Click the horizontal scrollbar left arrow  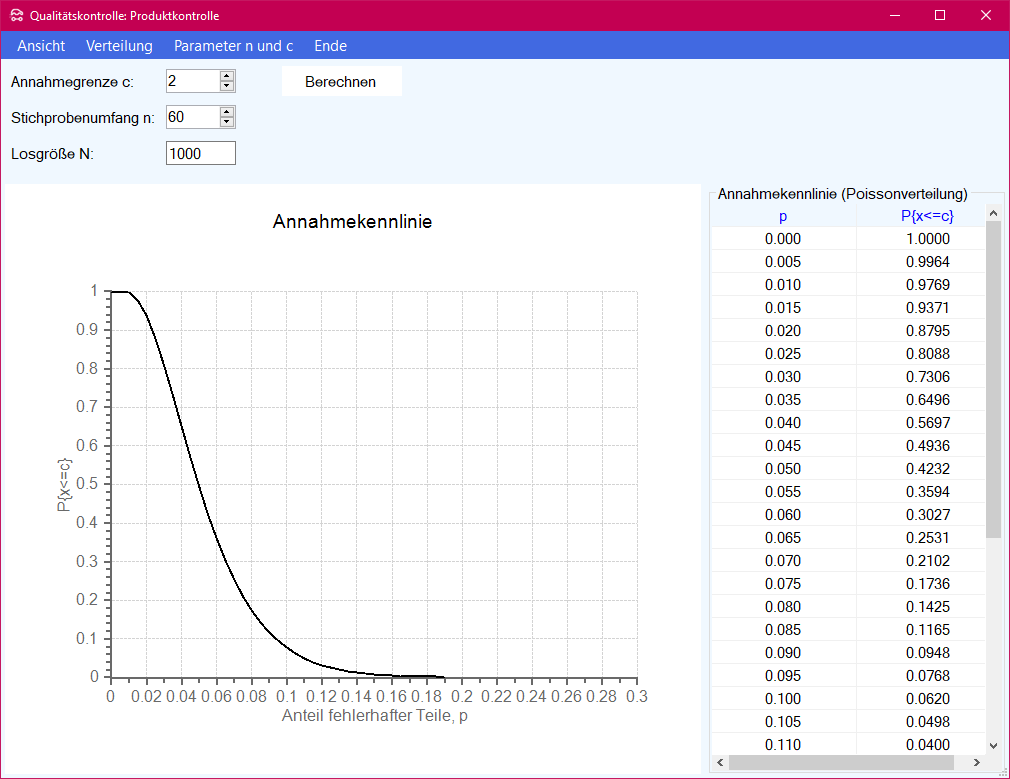[x=720, y=763]
